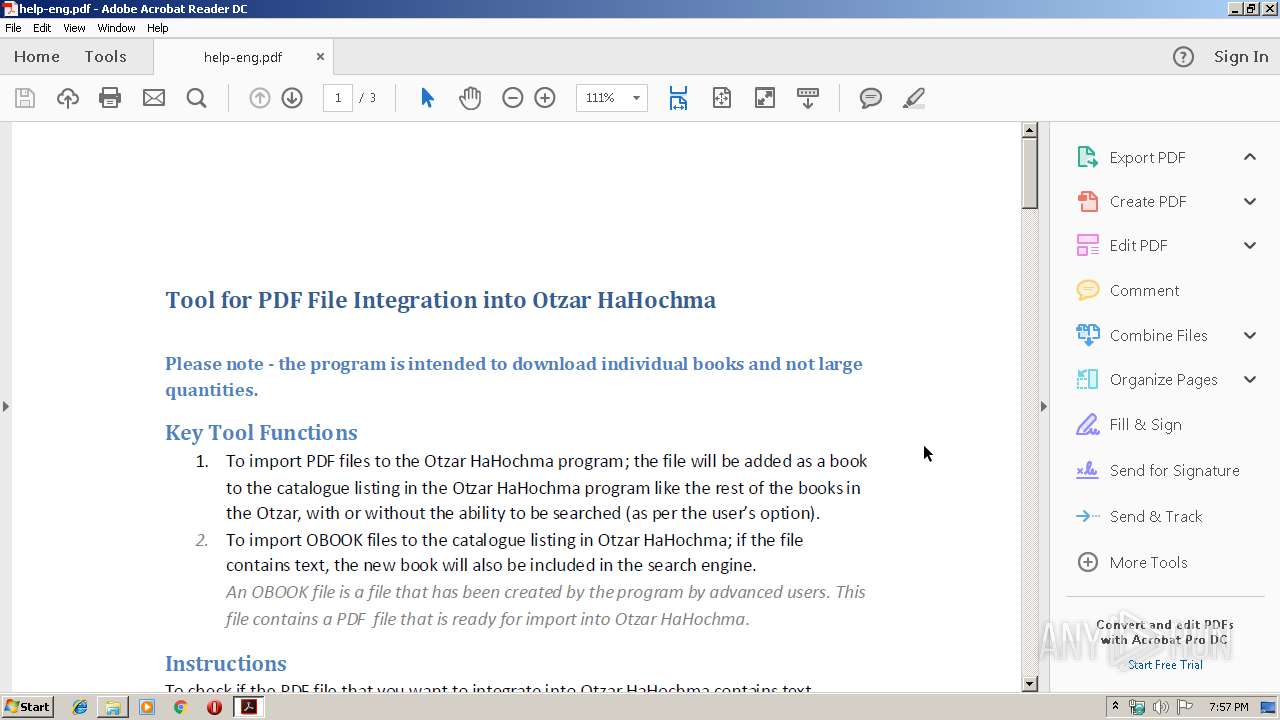Image resolution: width=1280 pixels, height=720 pixels.
Task: Upload file to Document Cloud icon
Action: click(68, 98)
